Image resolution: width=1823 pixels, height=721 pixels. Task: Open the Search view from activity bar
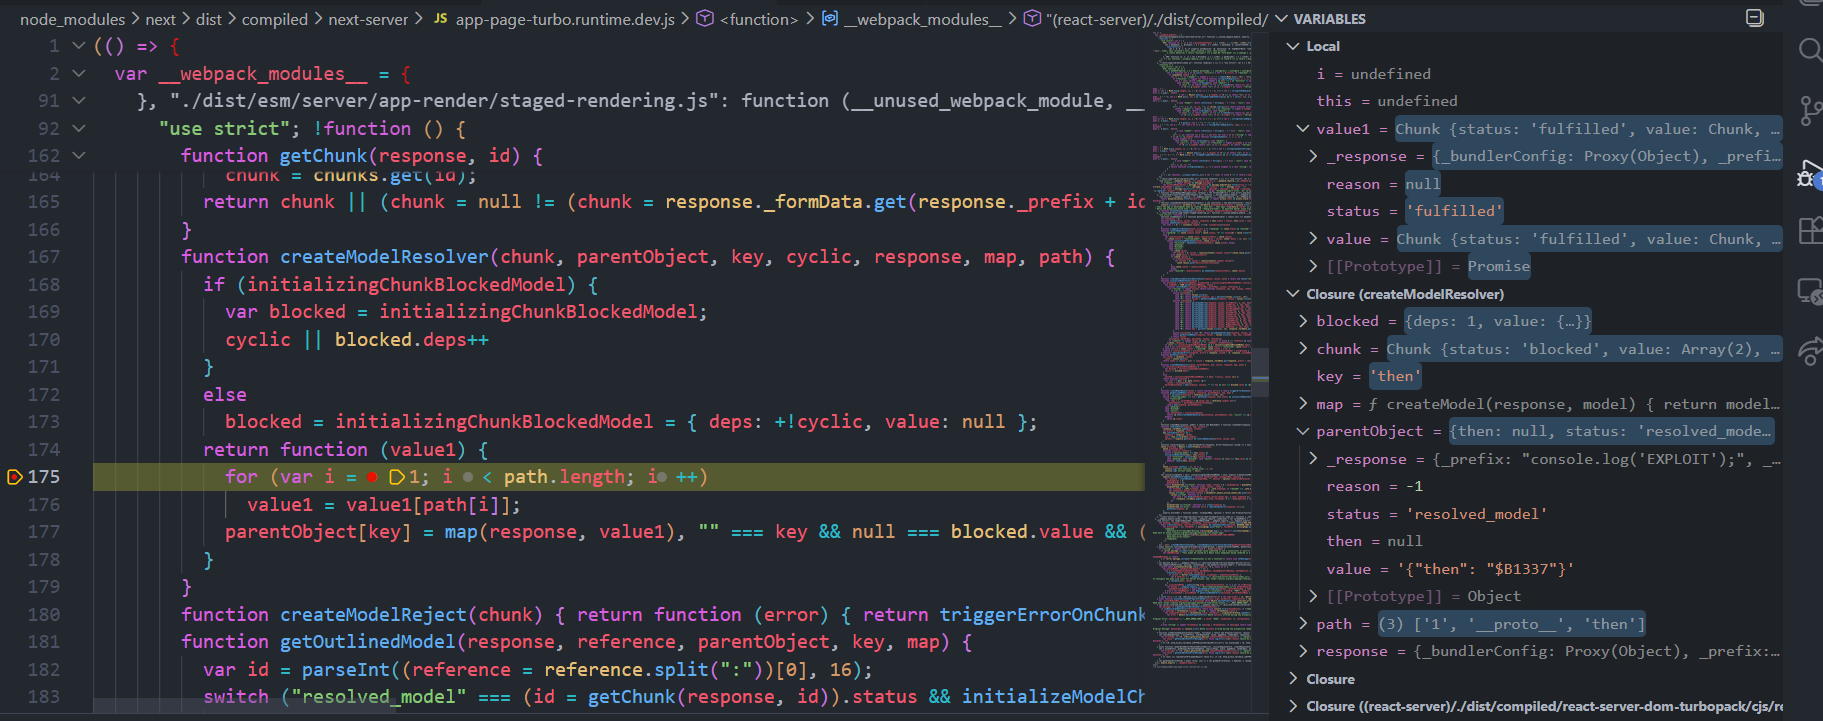(1809, 50)
